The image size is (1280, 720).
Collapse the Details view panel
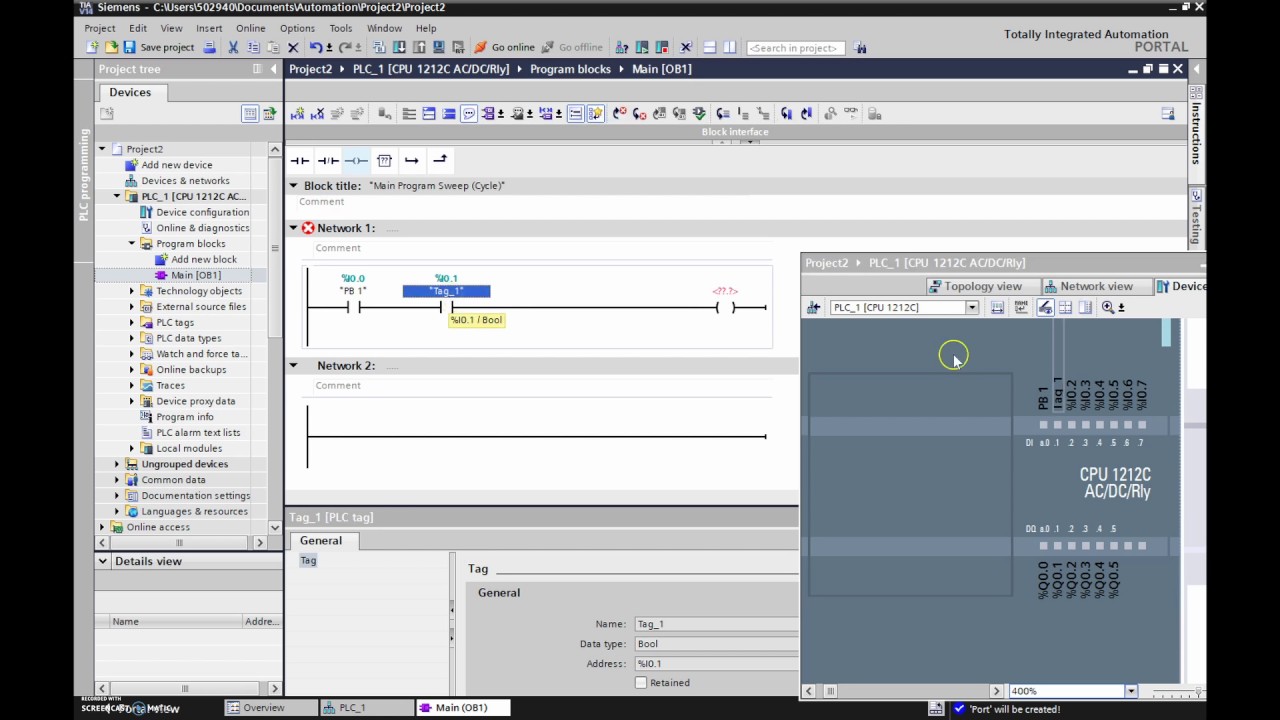(103, 561)
